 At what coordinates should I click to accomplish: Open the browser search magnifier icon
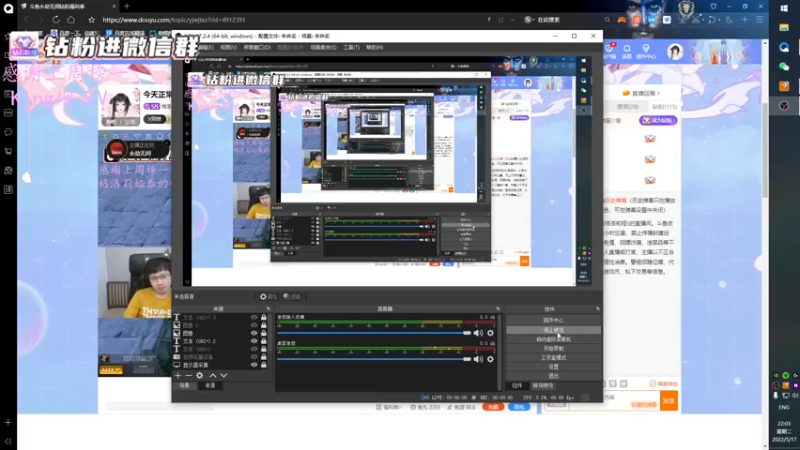[x=607, y=20]
